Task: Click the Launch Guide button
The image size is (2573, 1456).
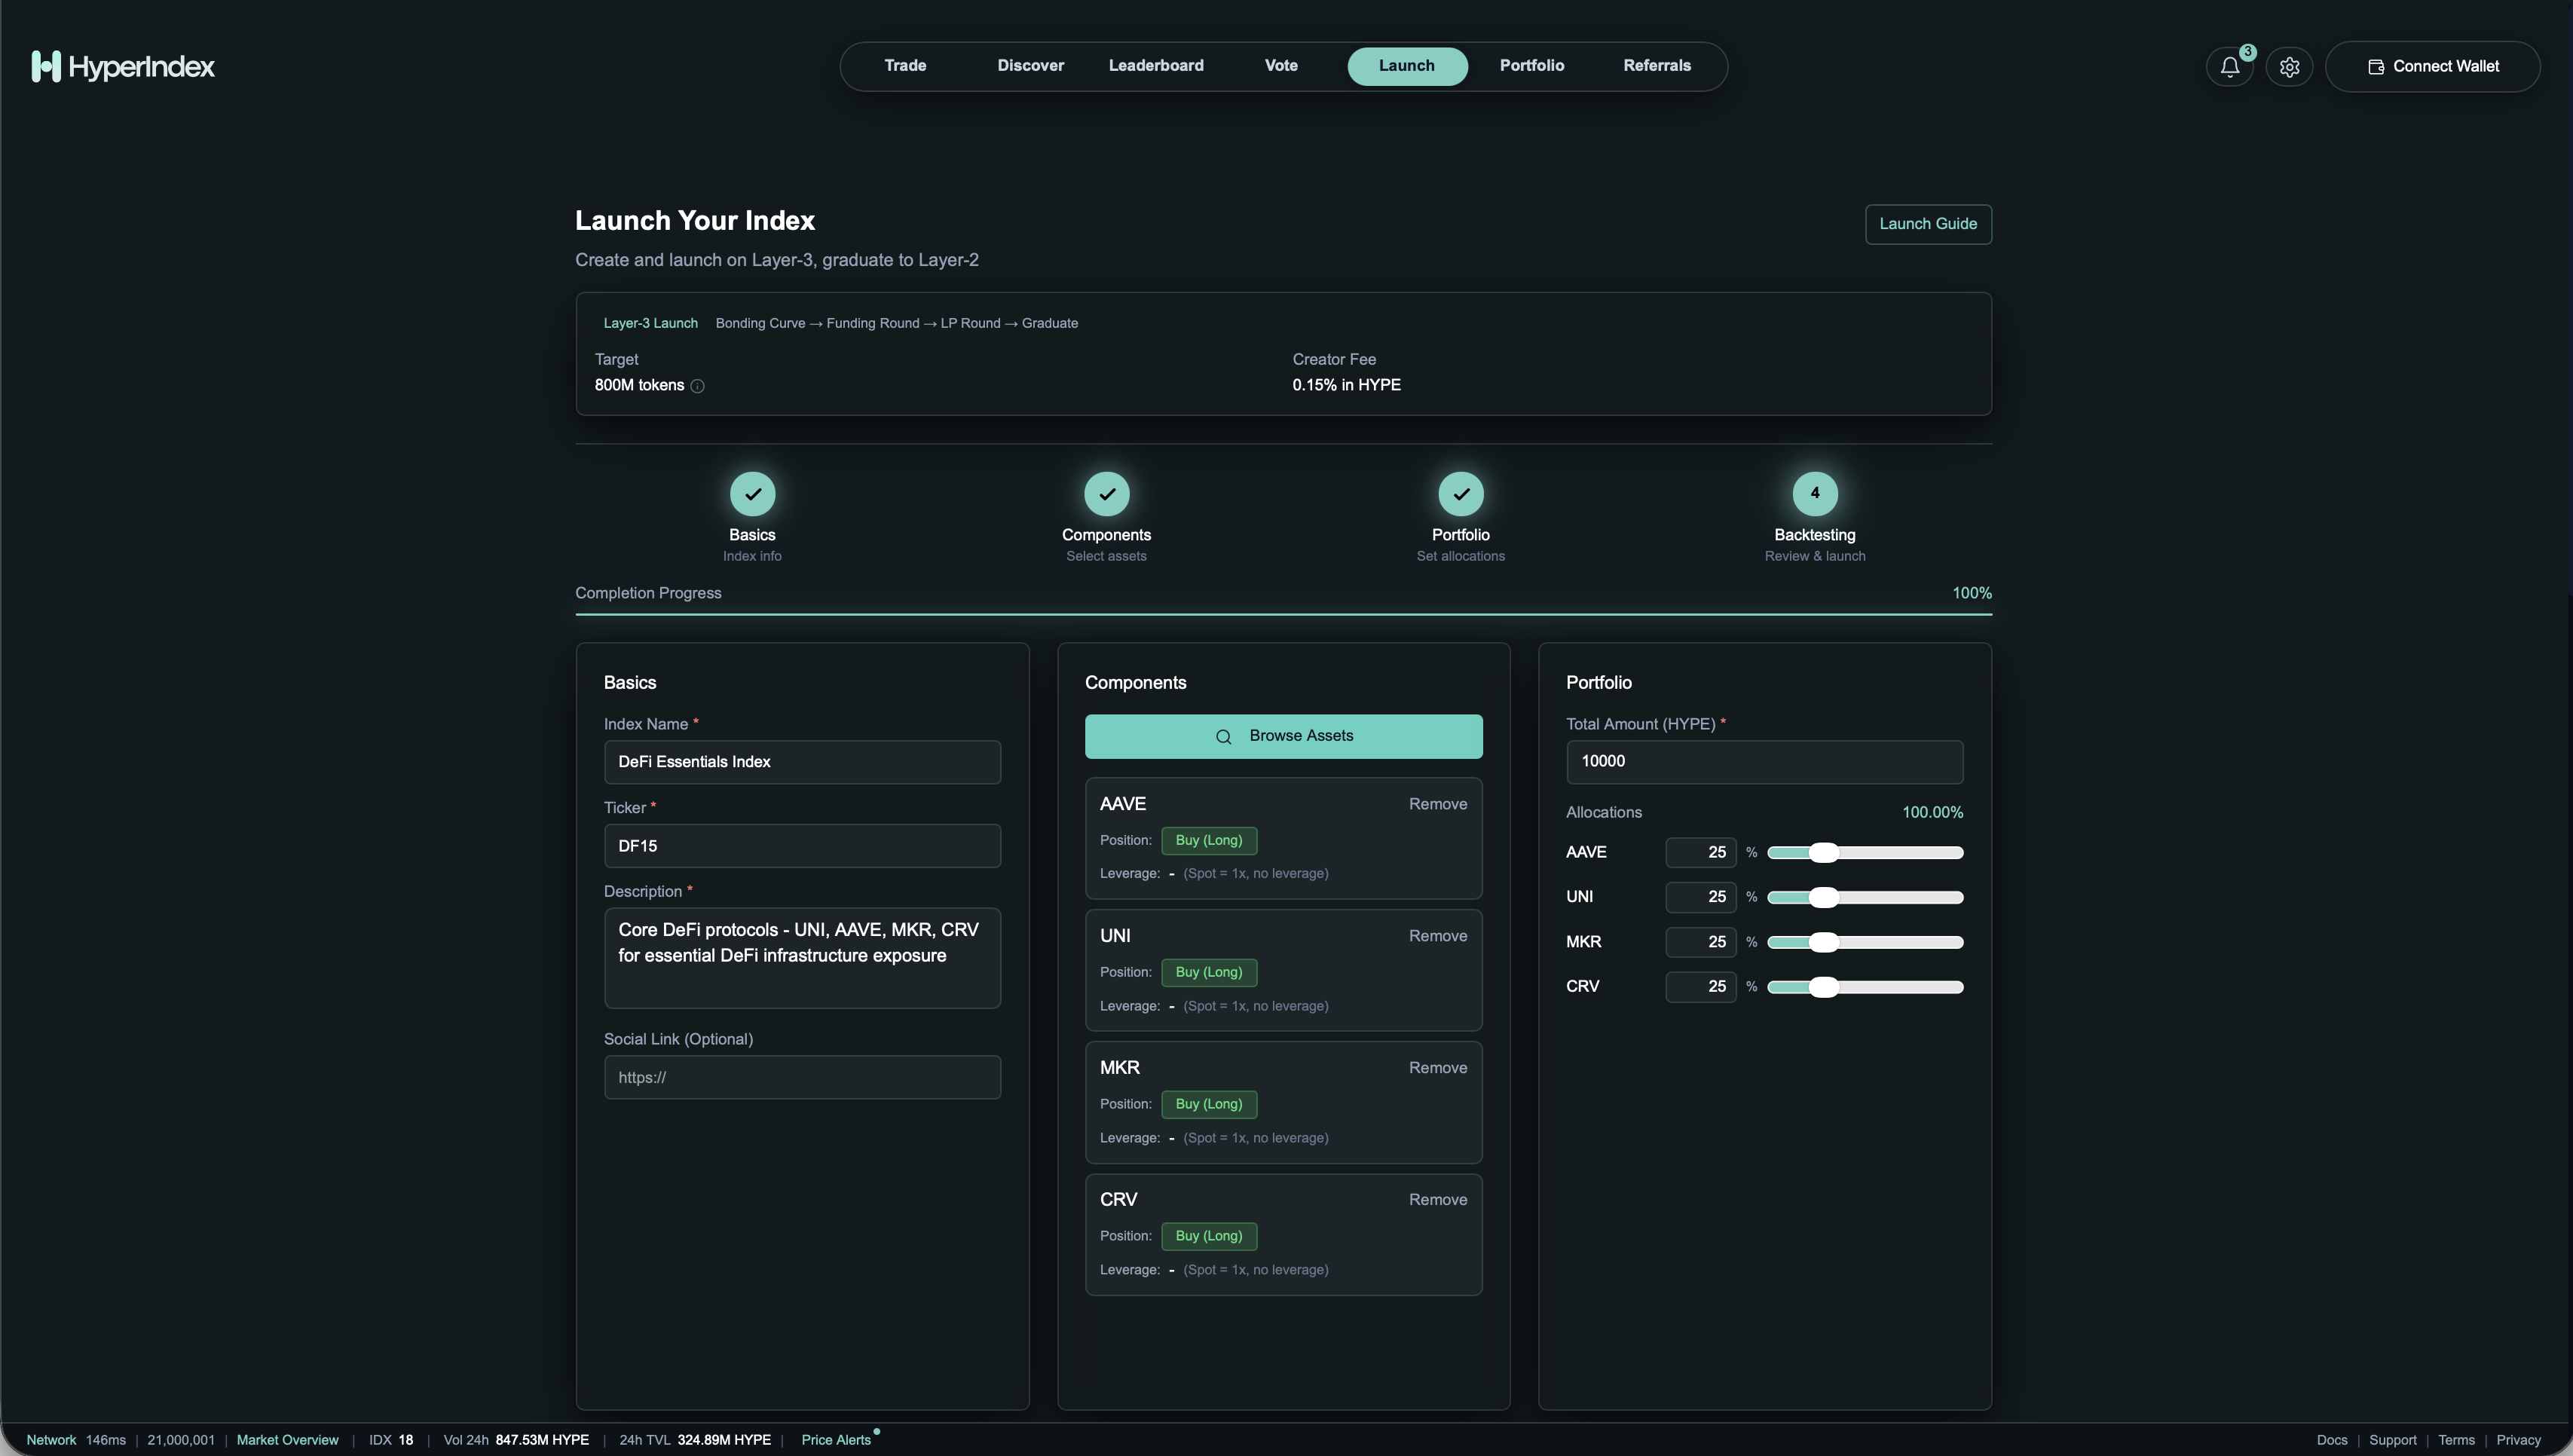Action: 1927,224
